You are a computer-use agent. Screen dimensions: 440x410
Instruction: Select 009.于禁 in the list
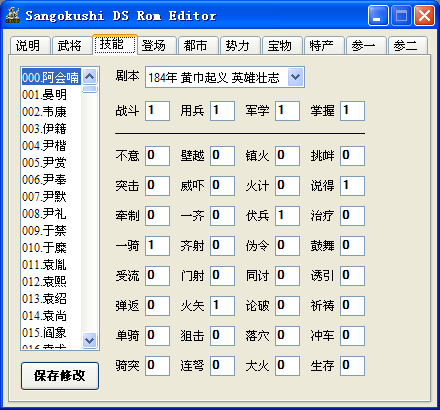[x=51, y=230]
